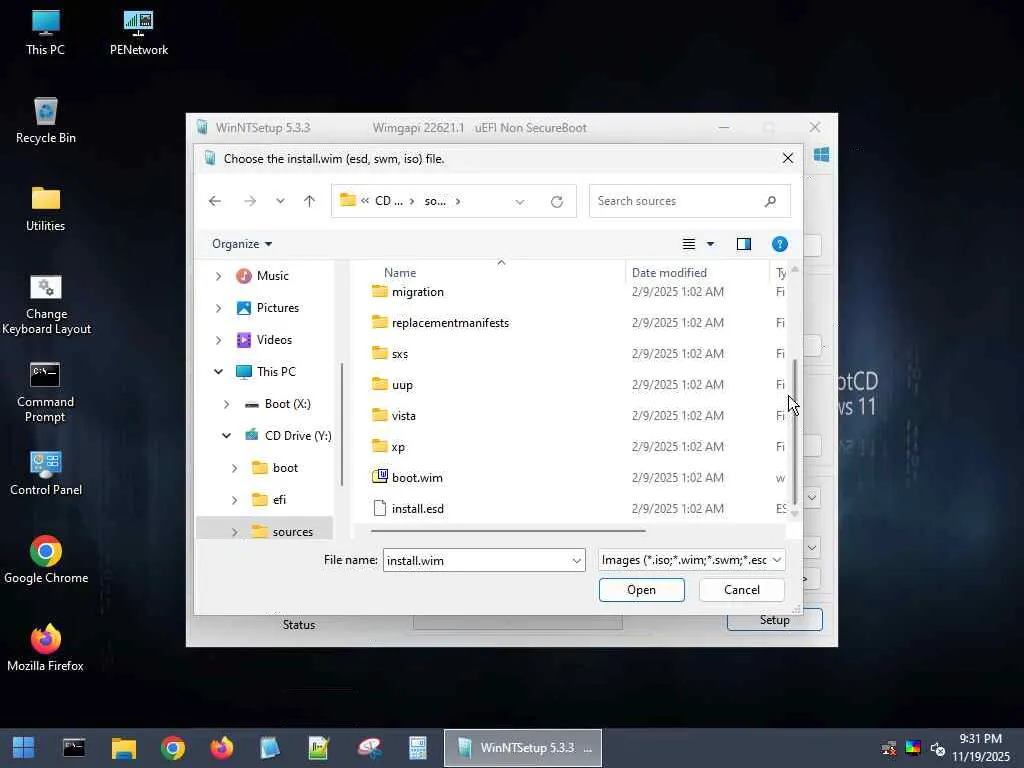Close the file chooser dialog
The height and width of the screenshot is (768, 1024).
[x=788, y=159]
